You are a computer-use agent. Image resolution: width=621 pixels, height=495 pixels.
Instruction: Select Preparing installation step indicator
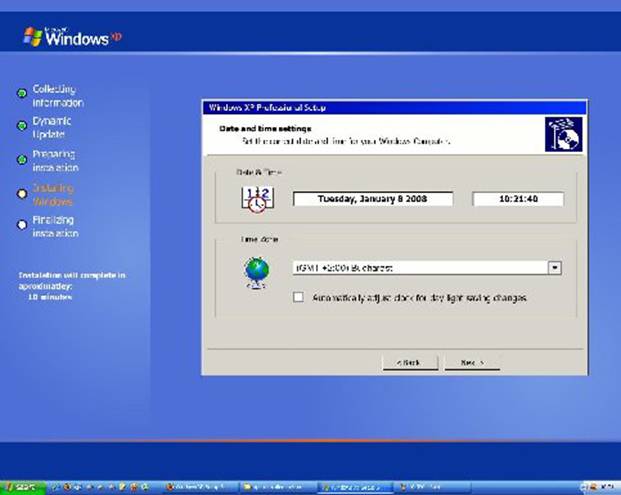pyautogui.click(x=22, y=160)
